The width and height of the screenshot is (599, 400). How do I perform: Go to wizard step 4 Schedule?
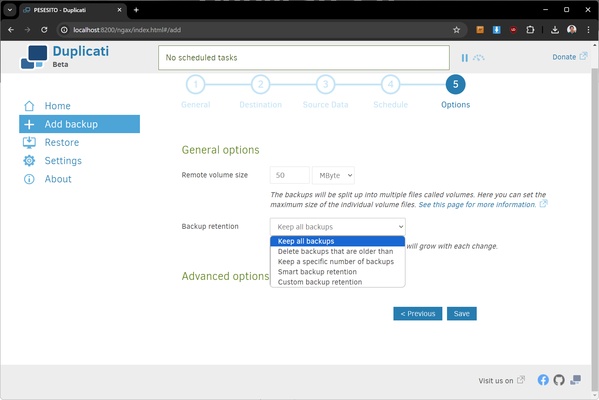(390, 84)
